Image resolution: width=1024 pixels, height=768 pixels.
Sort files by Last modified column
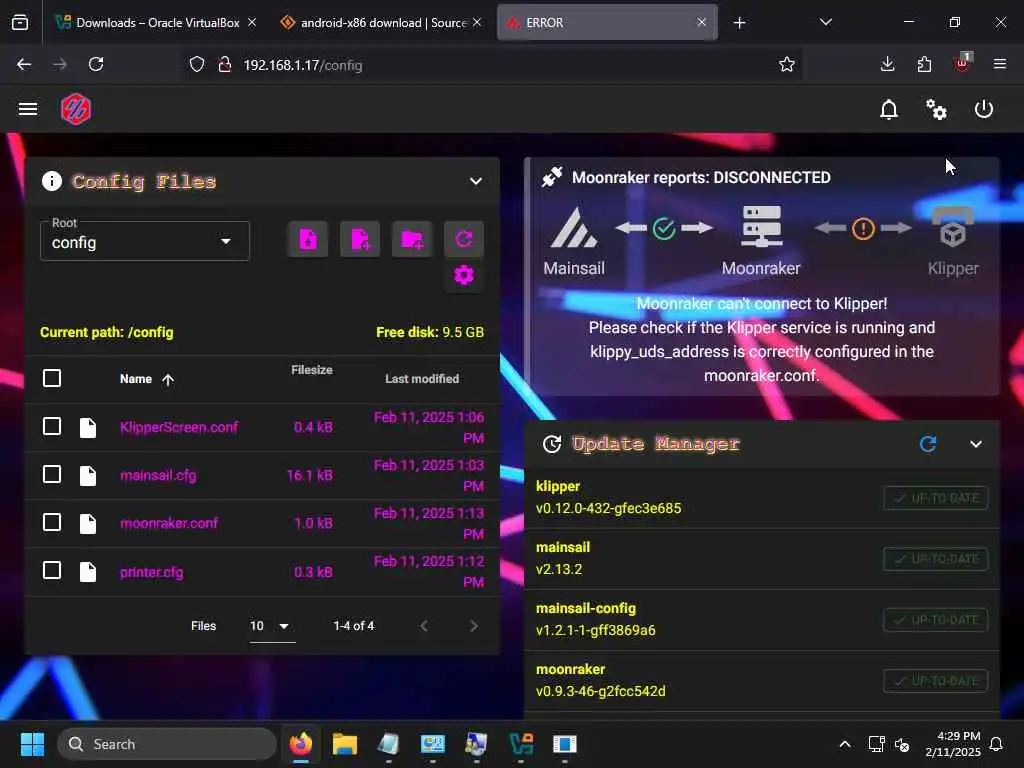click(x=422, y=379)
